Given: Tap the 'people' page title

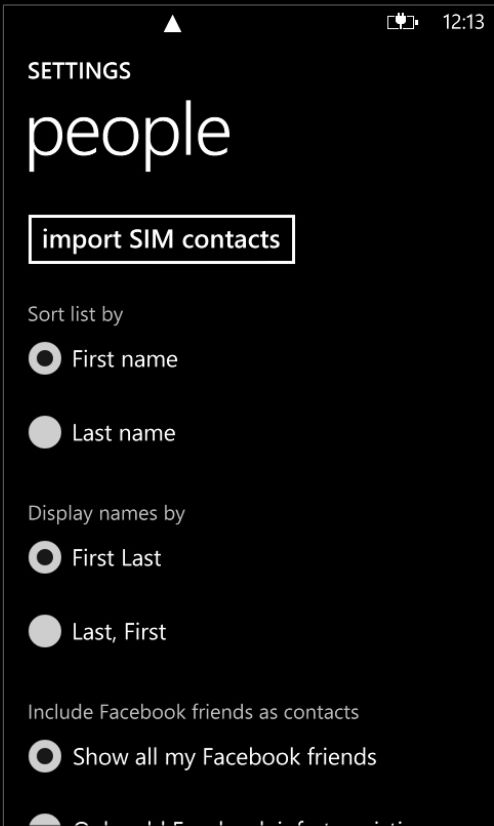Looking at the screenshot, I should pyautogui.click(x=129, y=136).
